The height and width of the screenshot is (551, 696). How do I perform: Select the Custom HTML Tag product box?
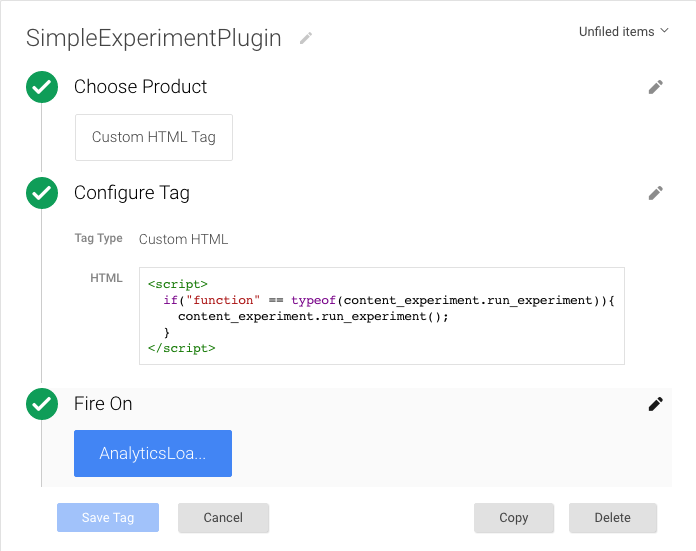point(154,137)
